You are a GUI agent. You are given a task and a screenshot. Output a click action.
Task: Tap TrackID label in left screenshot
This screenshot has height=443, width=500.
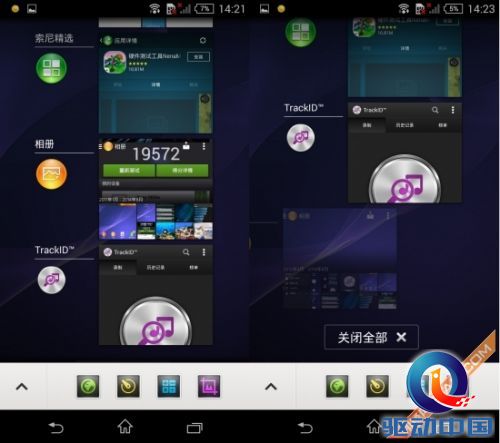(x=54, y=250)
